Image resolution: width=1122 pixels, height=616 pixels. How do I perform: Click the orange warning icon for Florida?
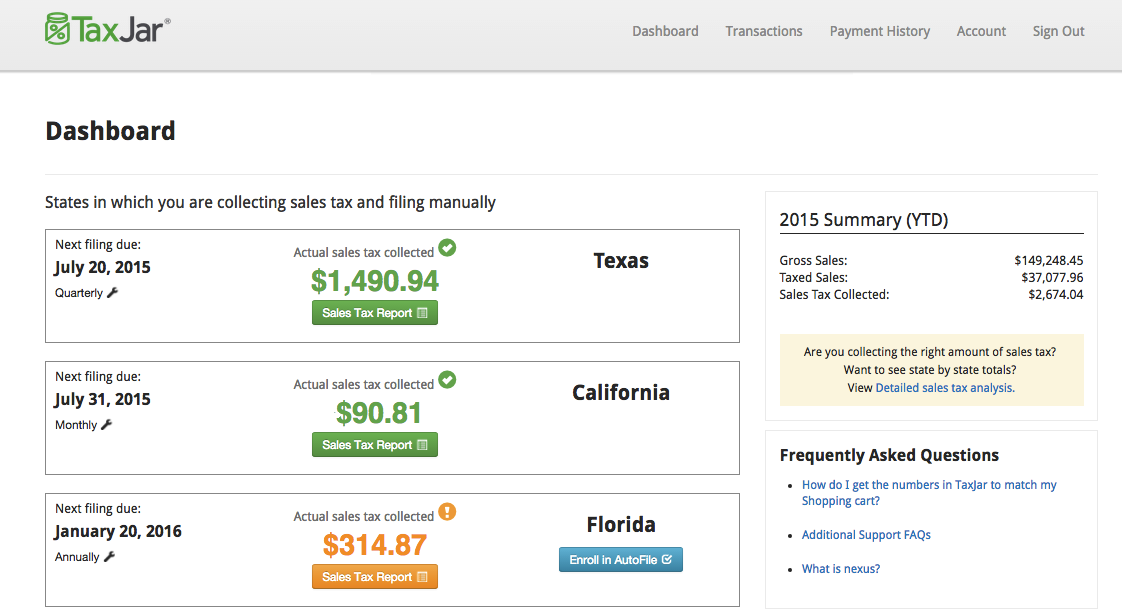point(447,512)
